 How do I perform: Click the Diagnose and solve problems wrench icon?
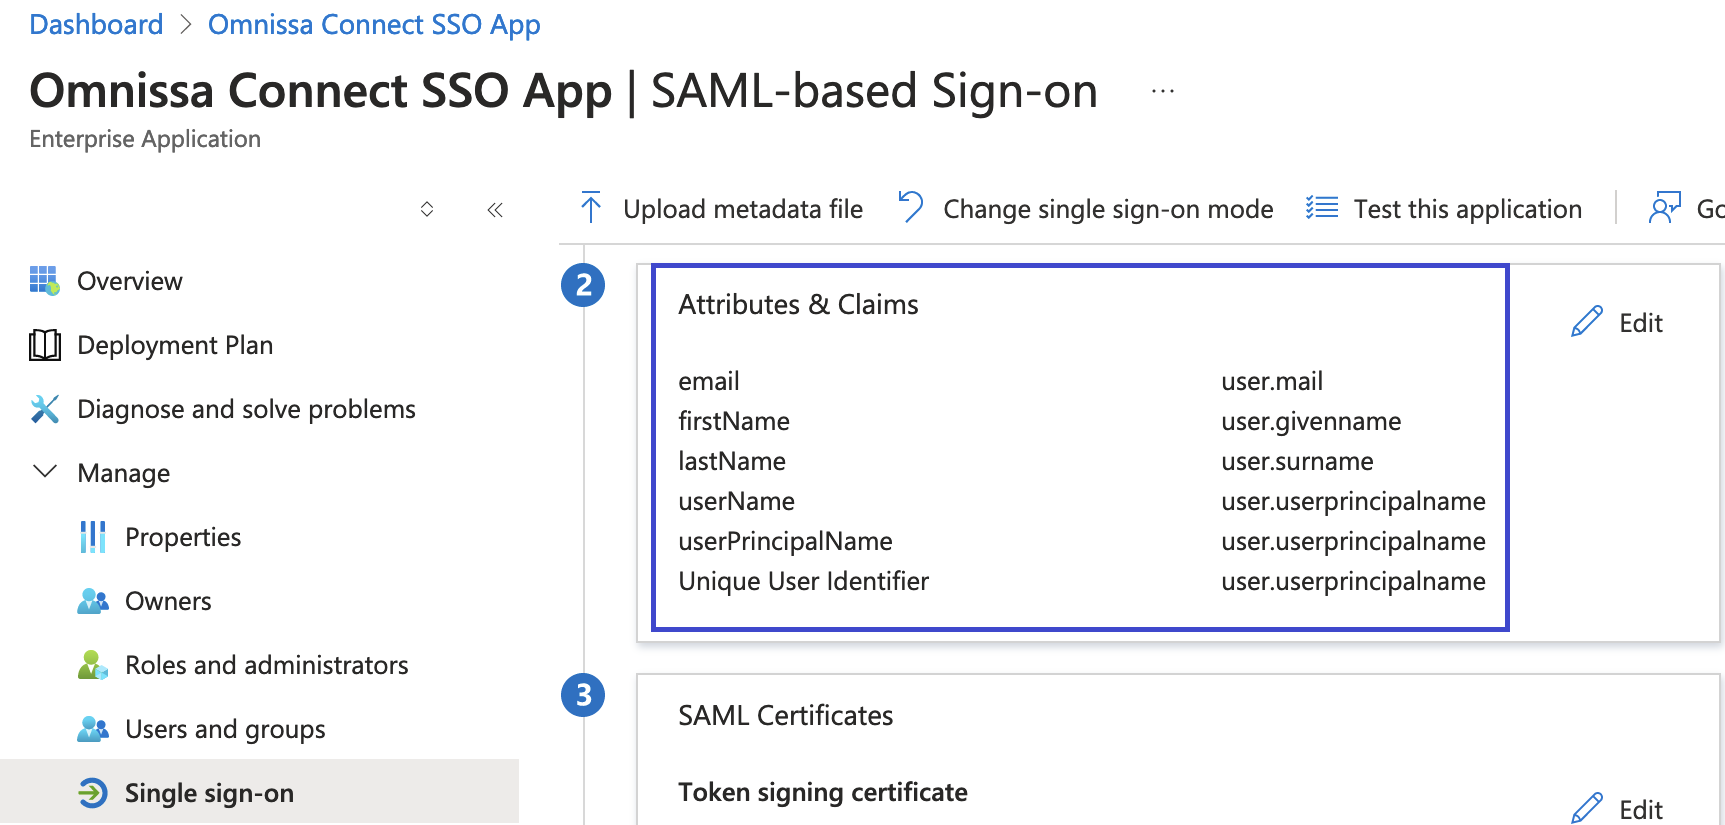[x=44, y=409]
